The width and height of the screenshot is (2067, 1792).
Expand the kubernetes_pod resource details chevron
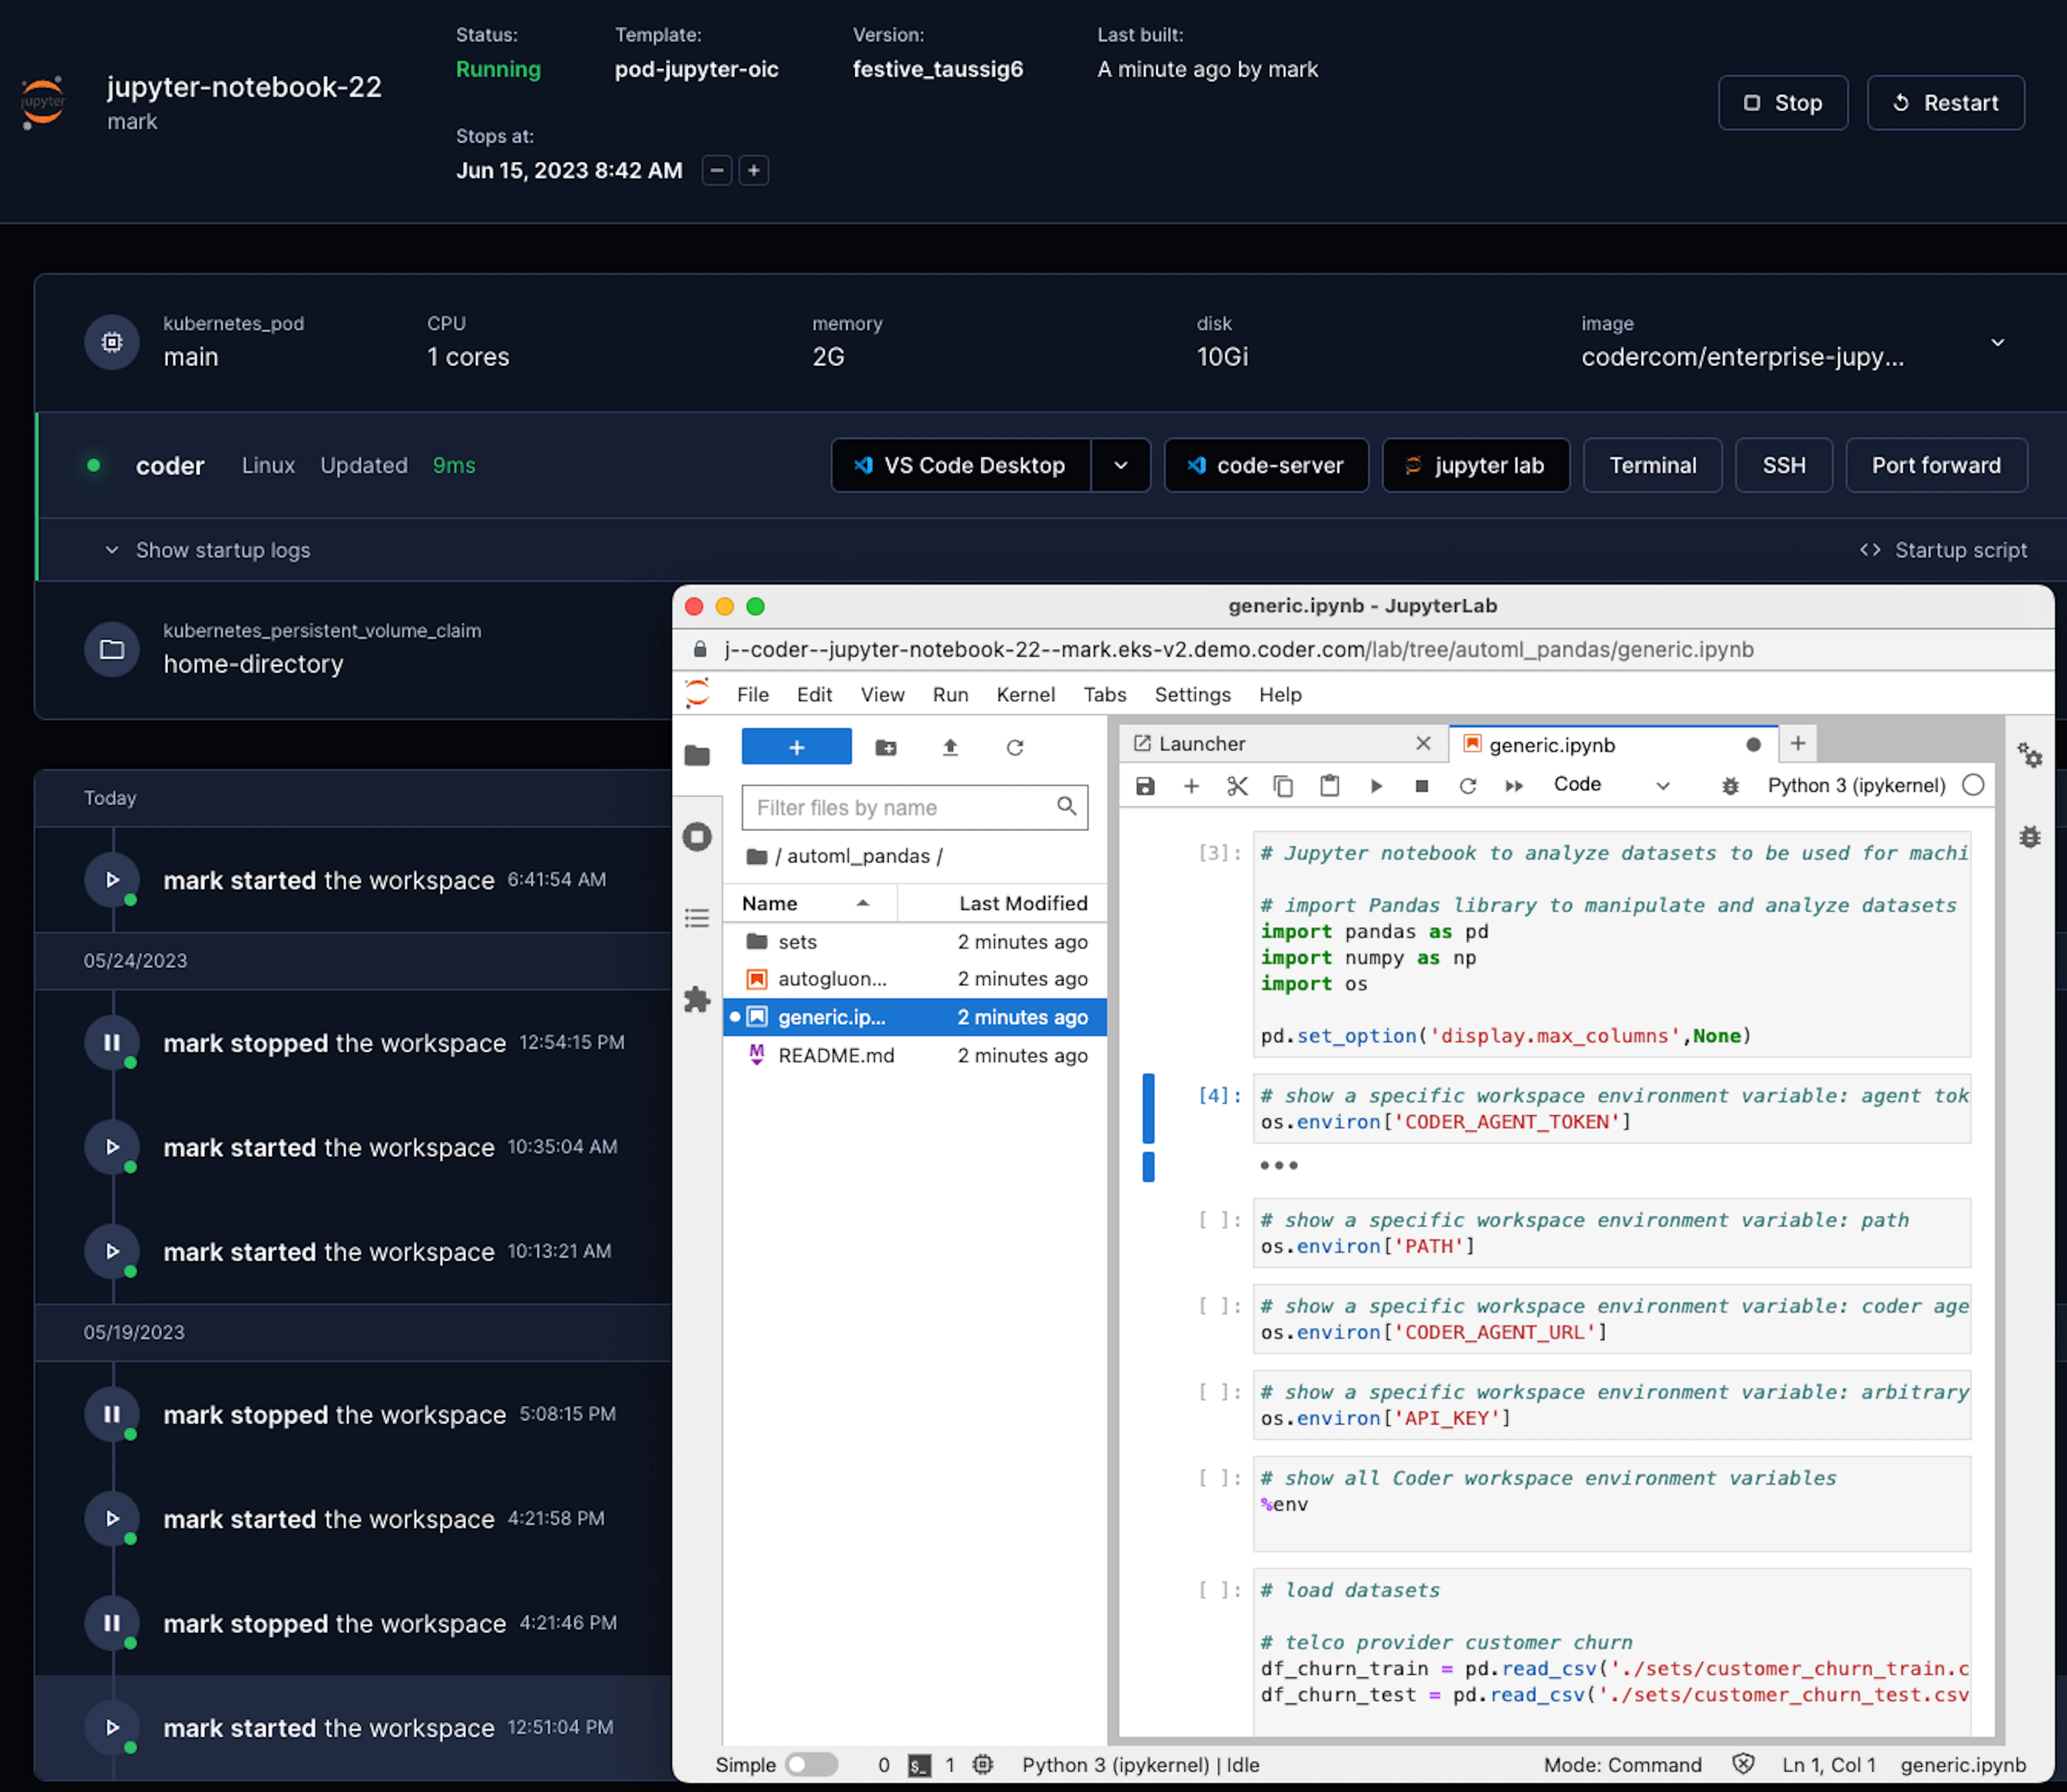pos(1997,342)
